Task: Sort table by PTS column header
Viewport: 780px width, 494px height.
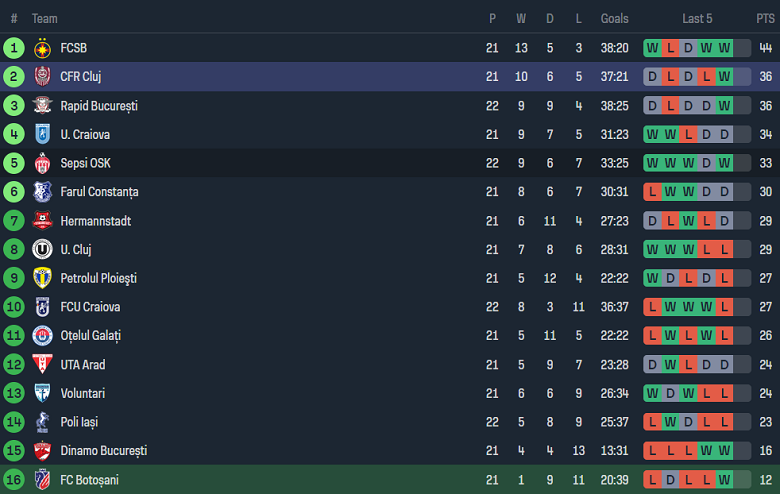Action: click(x=765, y=19)
